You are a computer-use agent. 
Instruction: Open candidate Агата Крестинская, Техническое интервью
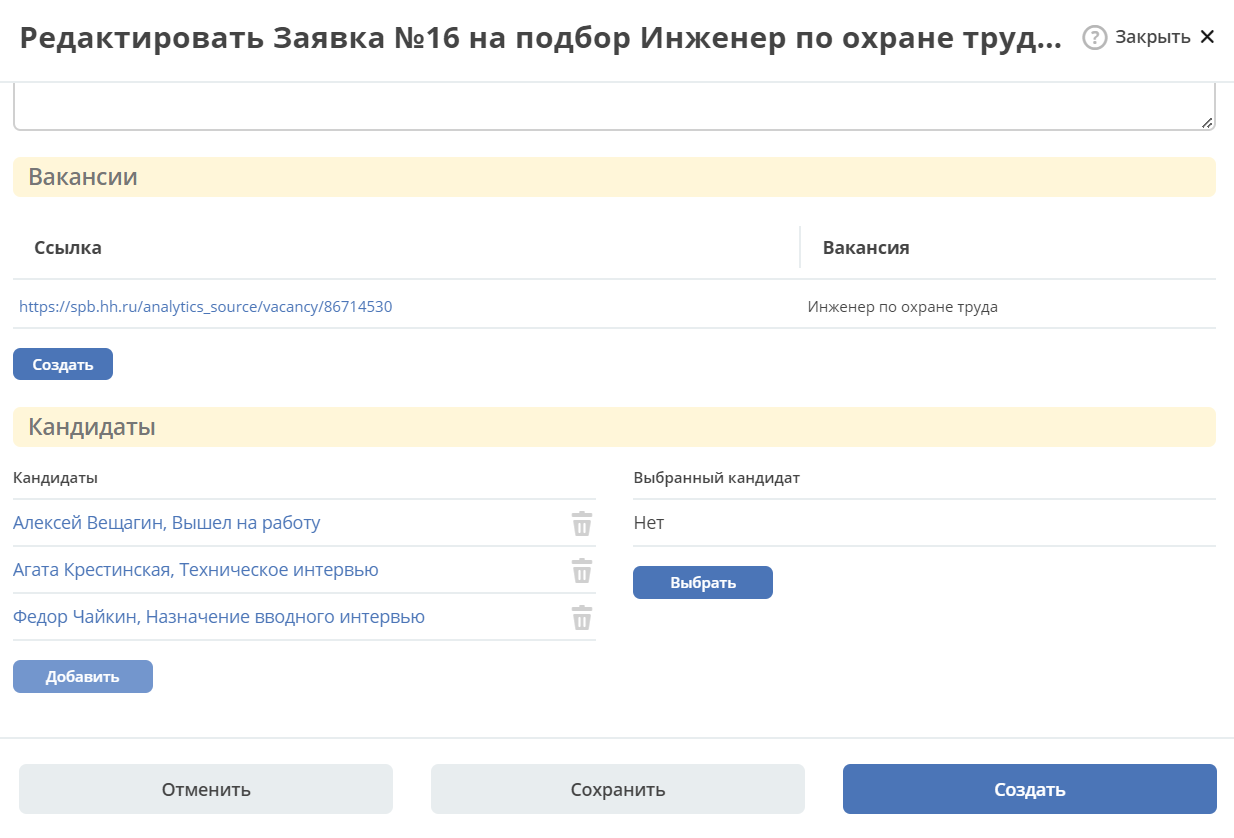point(196,570)
